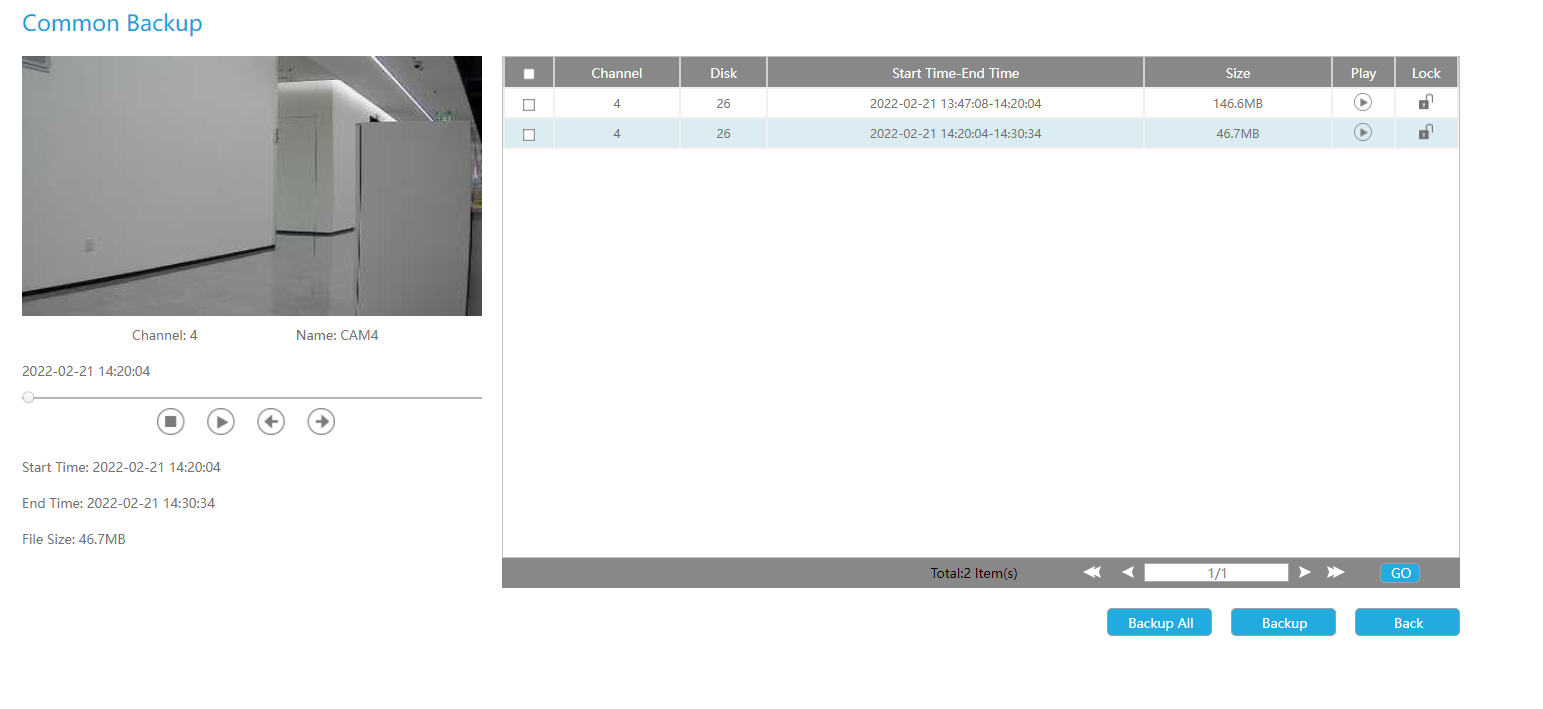Click the page number input field
This screenshot has width=1543, height=709.
tap(1216, 573)
